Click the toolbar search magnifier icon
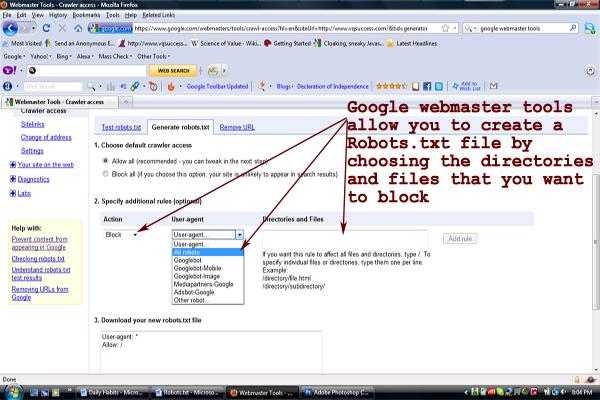Image resolution: width=600 pixels, height=400 pixels. [91, 87]
